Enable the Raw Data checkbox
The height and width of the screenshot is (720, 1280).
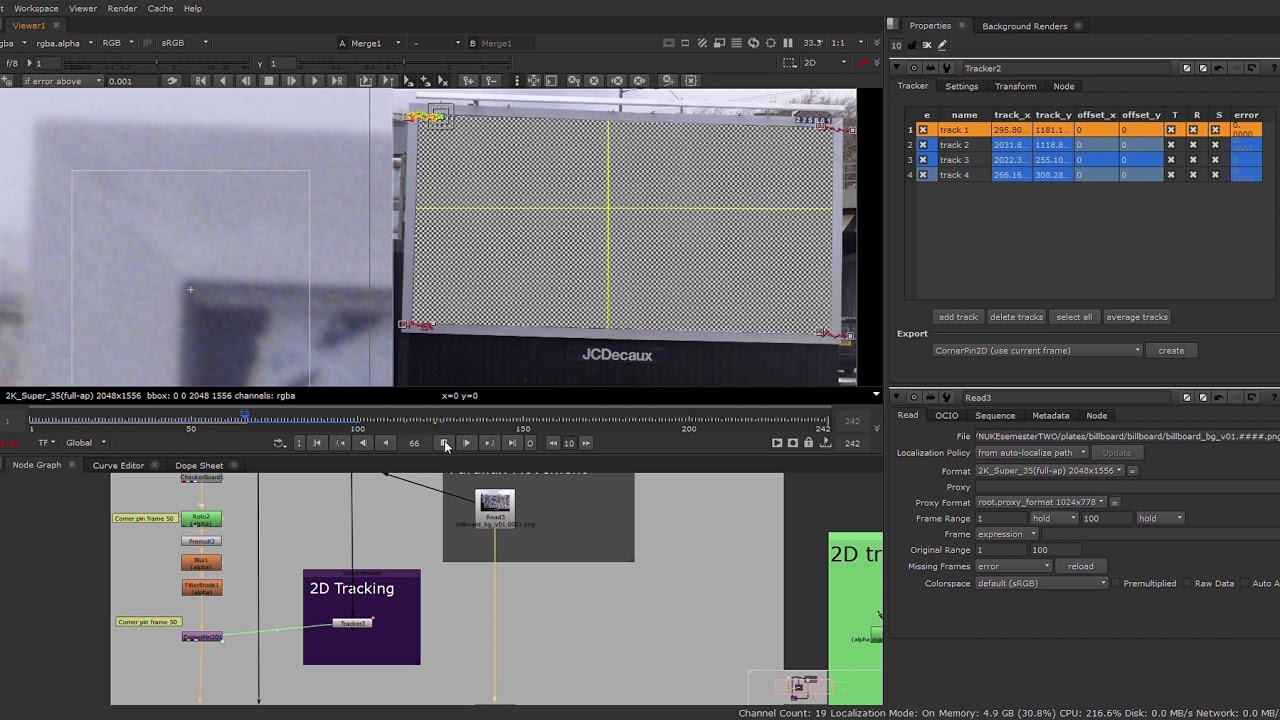1187,584
